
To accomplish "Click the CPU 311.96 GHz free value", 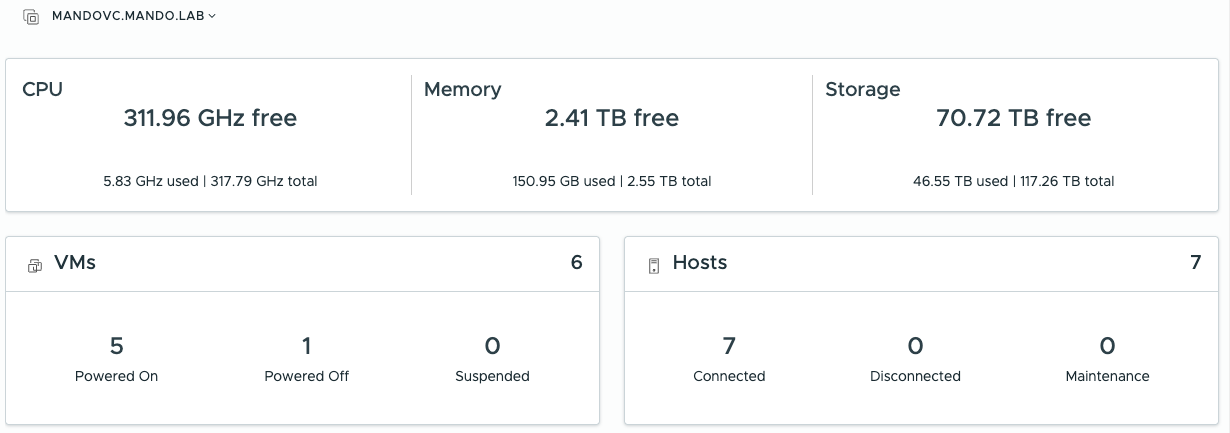I will (210, 118).
